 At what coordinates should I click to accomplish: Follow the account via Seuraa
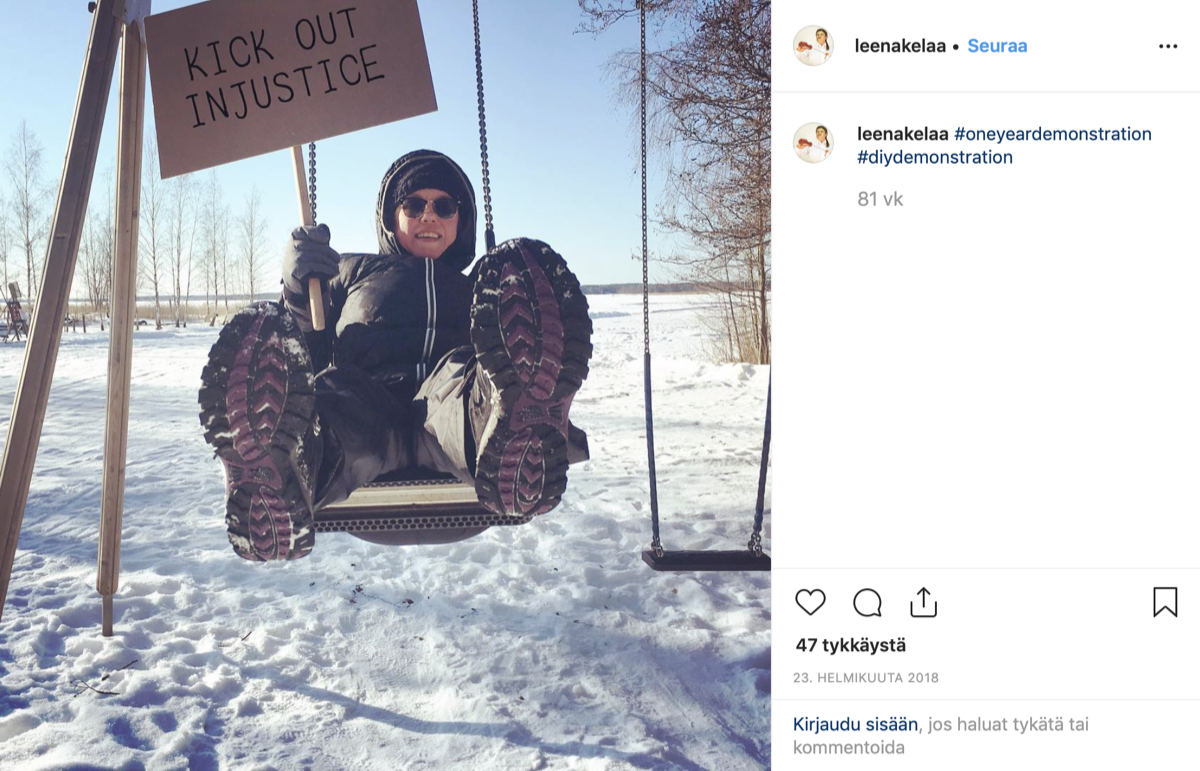(997, 46)
